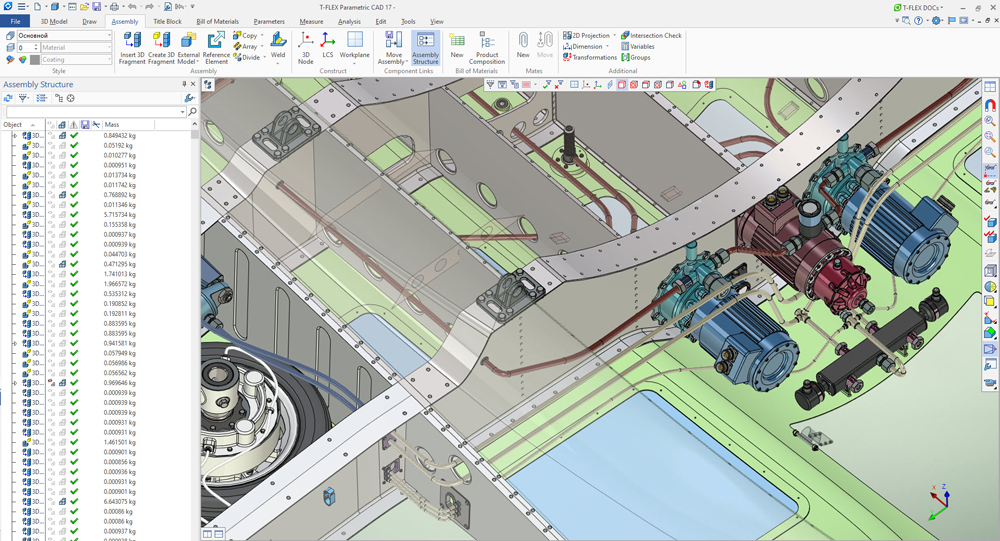
Task: Create New Bill of Materials
Action: 457,45
